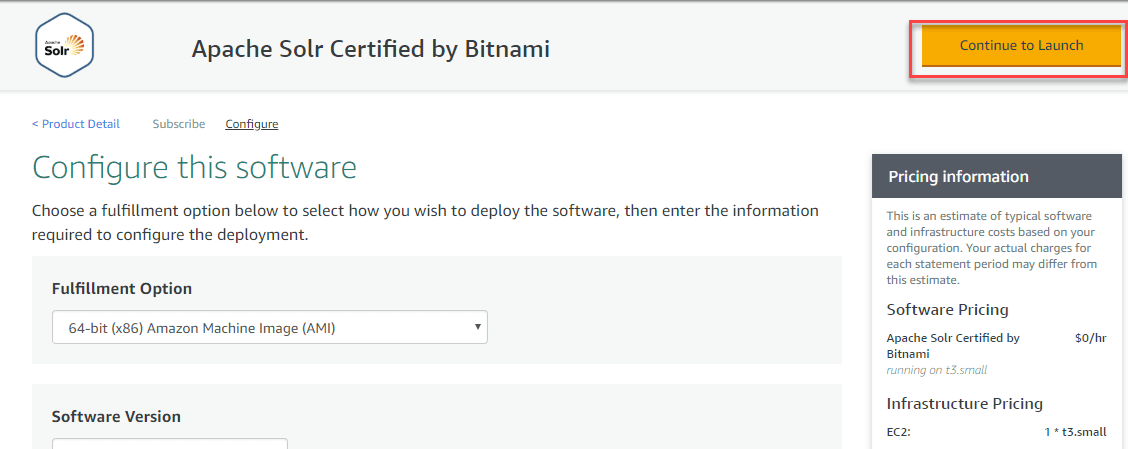The image size is (1128, 449).
Task: Click the '1 * t3.small' instance value
Action: tap(1073, 432)
